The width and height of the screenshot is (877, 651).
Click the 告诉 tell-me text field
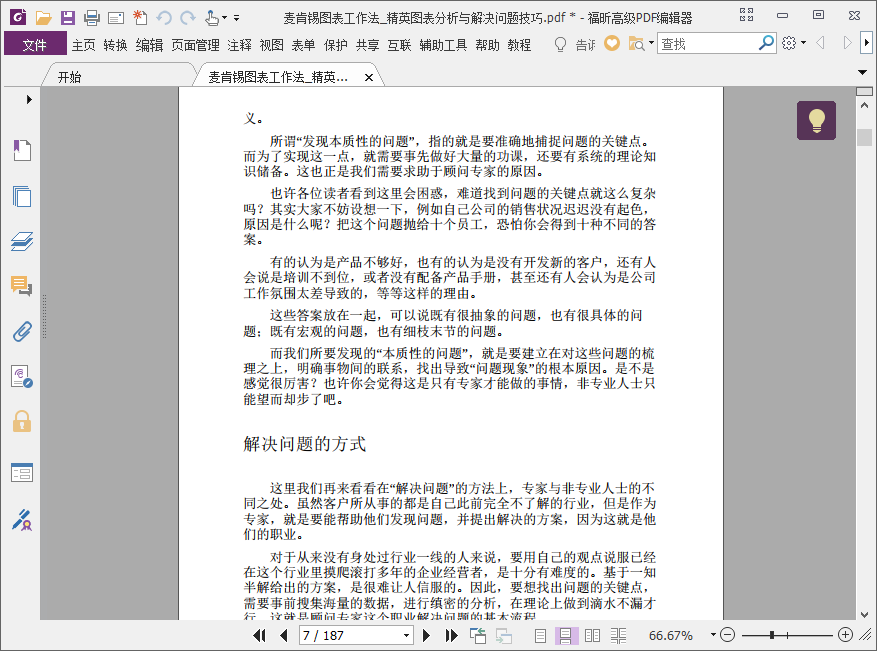(x=585, y=45)
